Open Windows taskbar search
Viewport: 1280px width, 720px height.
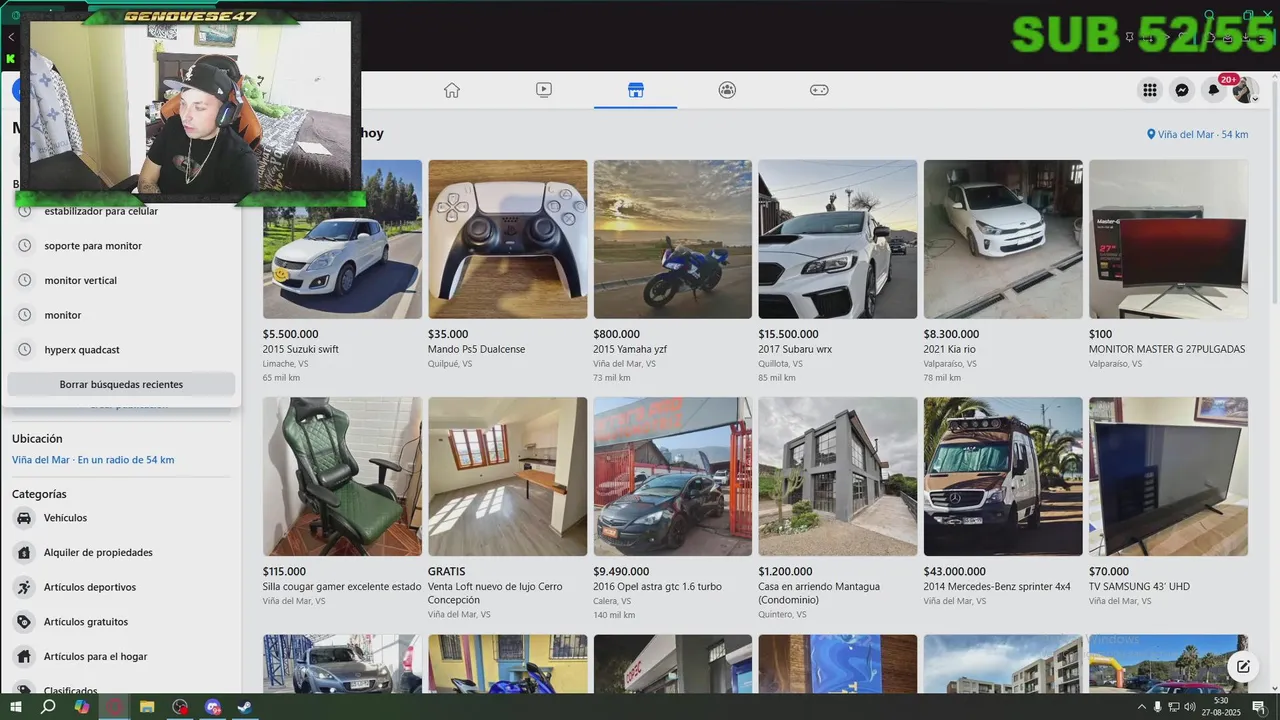pyautogui.click(x=48, y=707)
